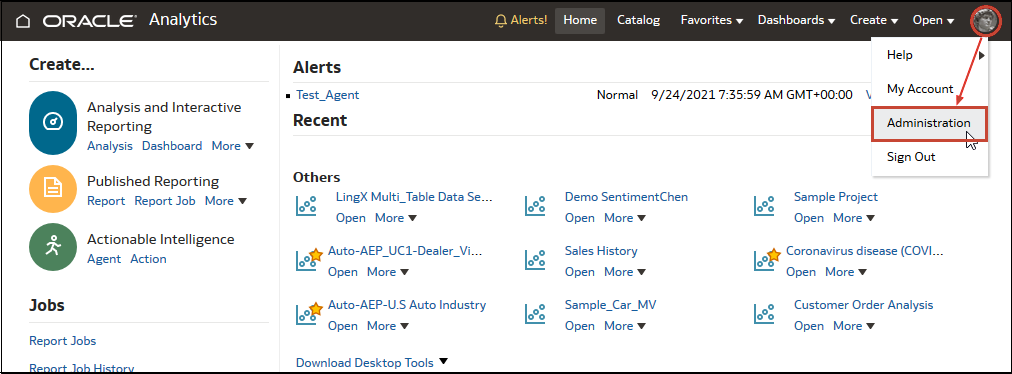
Task: Click the Alerts bell icon
Action: pos(501,21)
